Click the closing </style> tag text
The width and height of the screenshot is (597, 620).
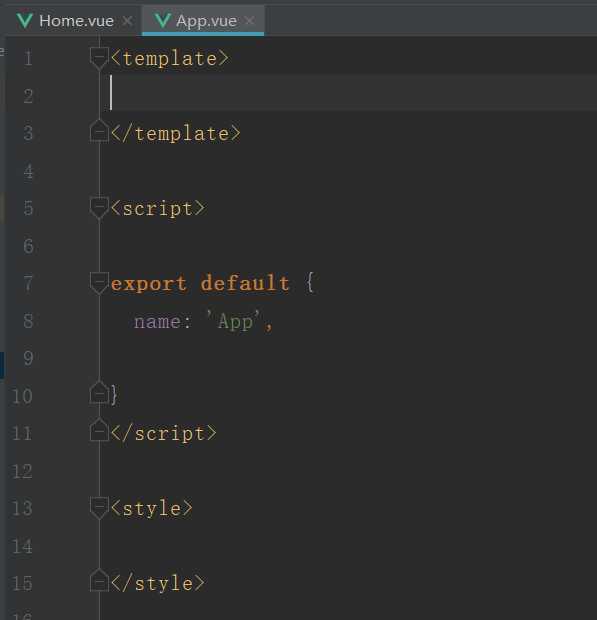[158, 584]
